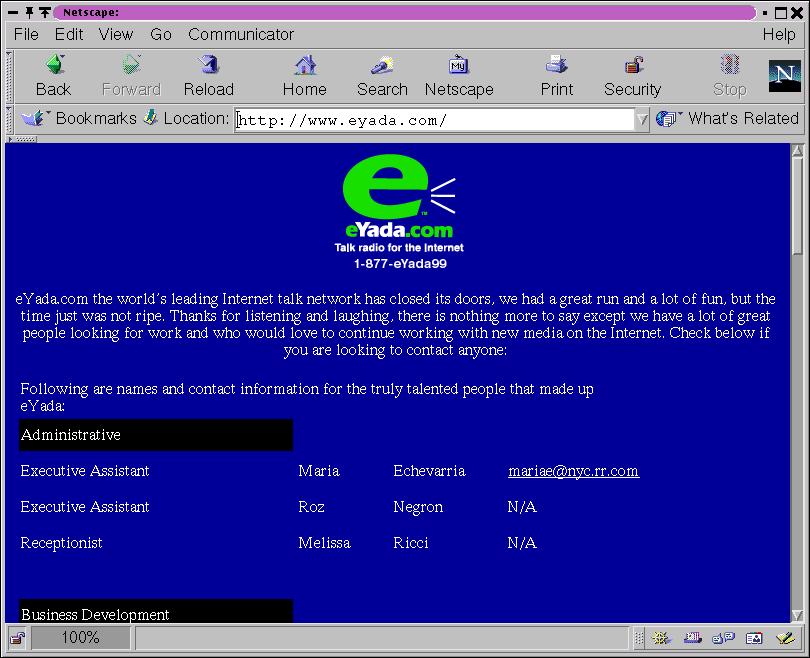Expand the collapsed personal toolbar tab
Viewport: 810px width, 658px height.
[21, 139]
